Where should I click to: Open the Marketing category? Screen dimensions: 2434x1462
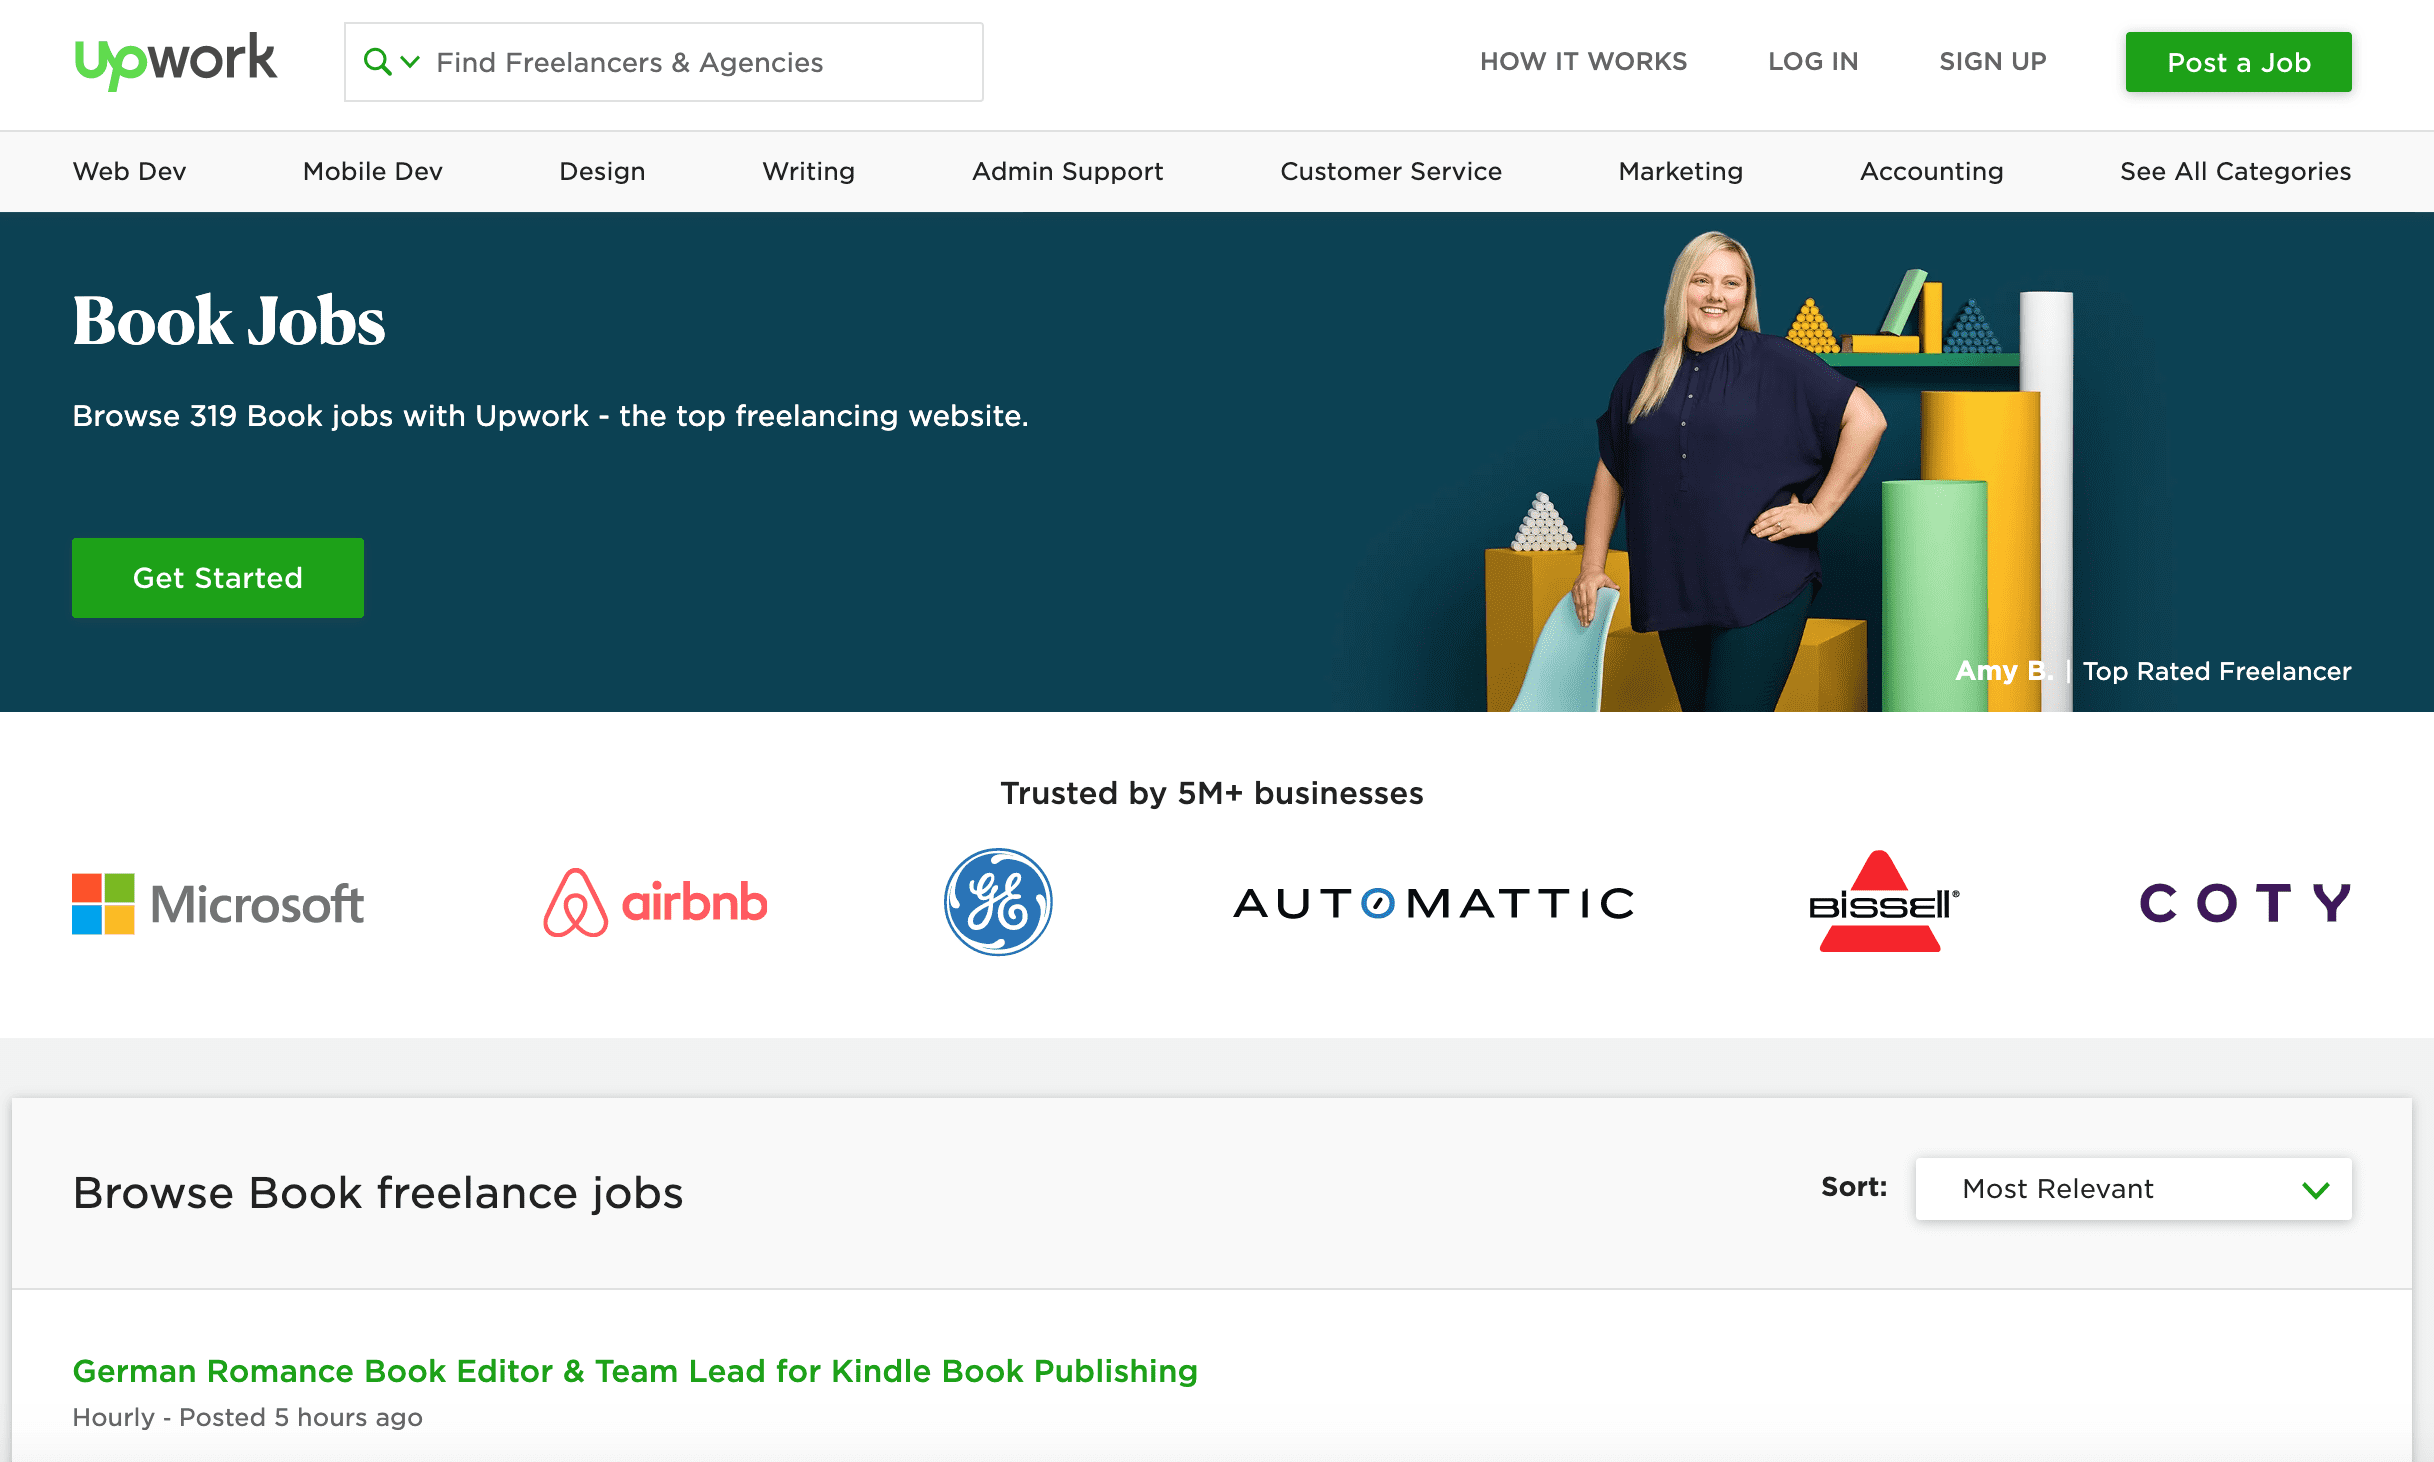1680,171
